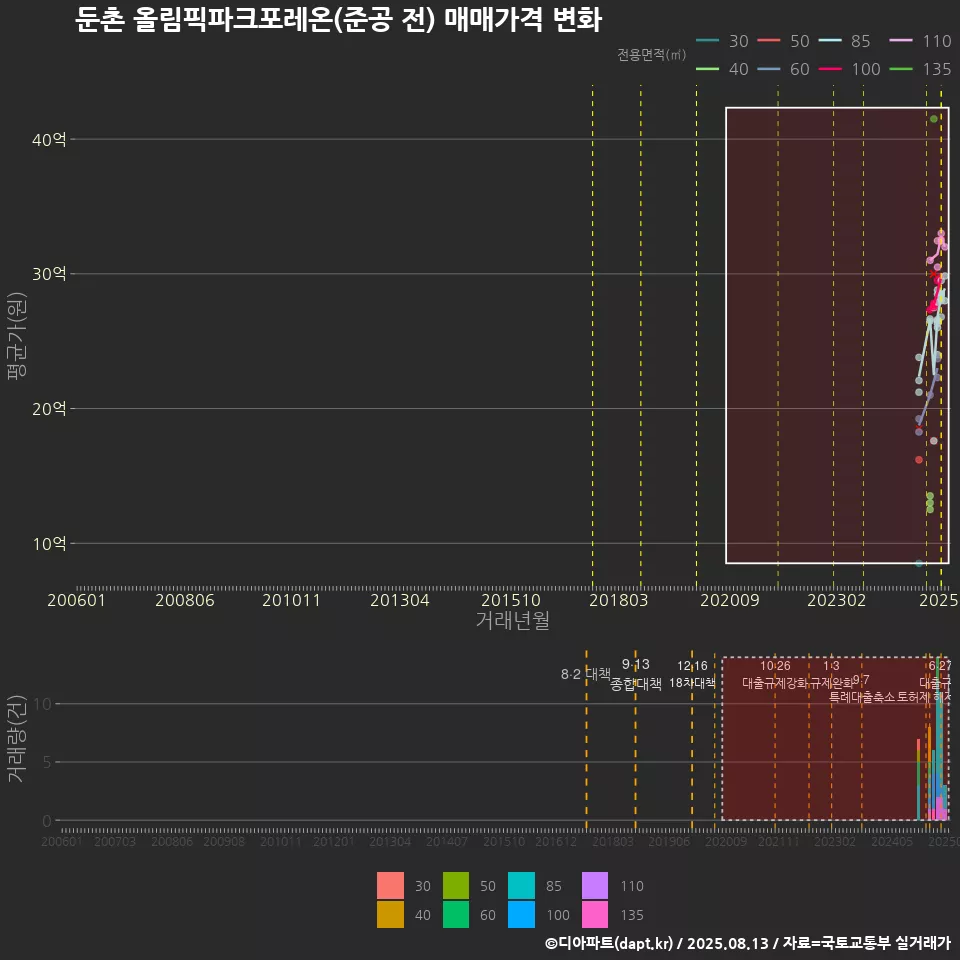
Task: Click the '1·3 규제완화' policy annotation
Action: pos(831,674)
